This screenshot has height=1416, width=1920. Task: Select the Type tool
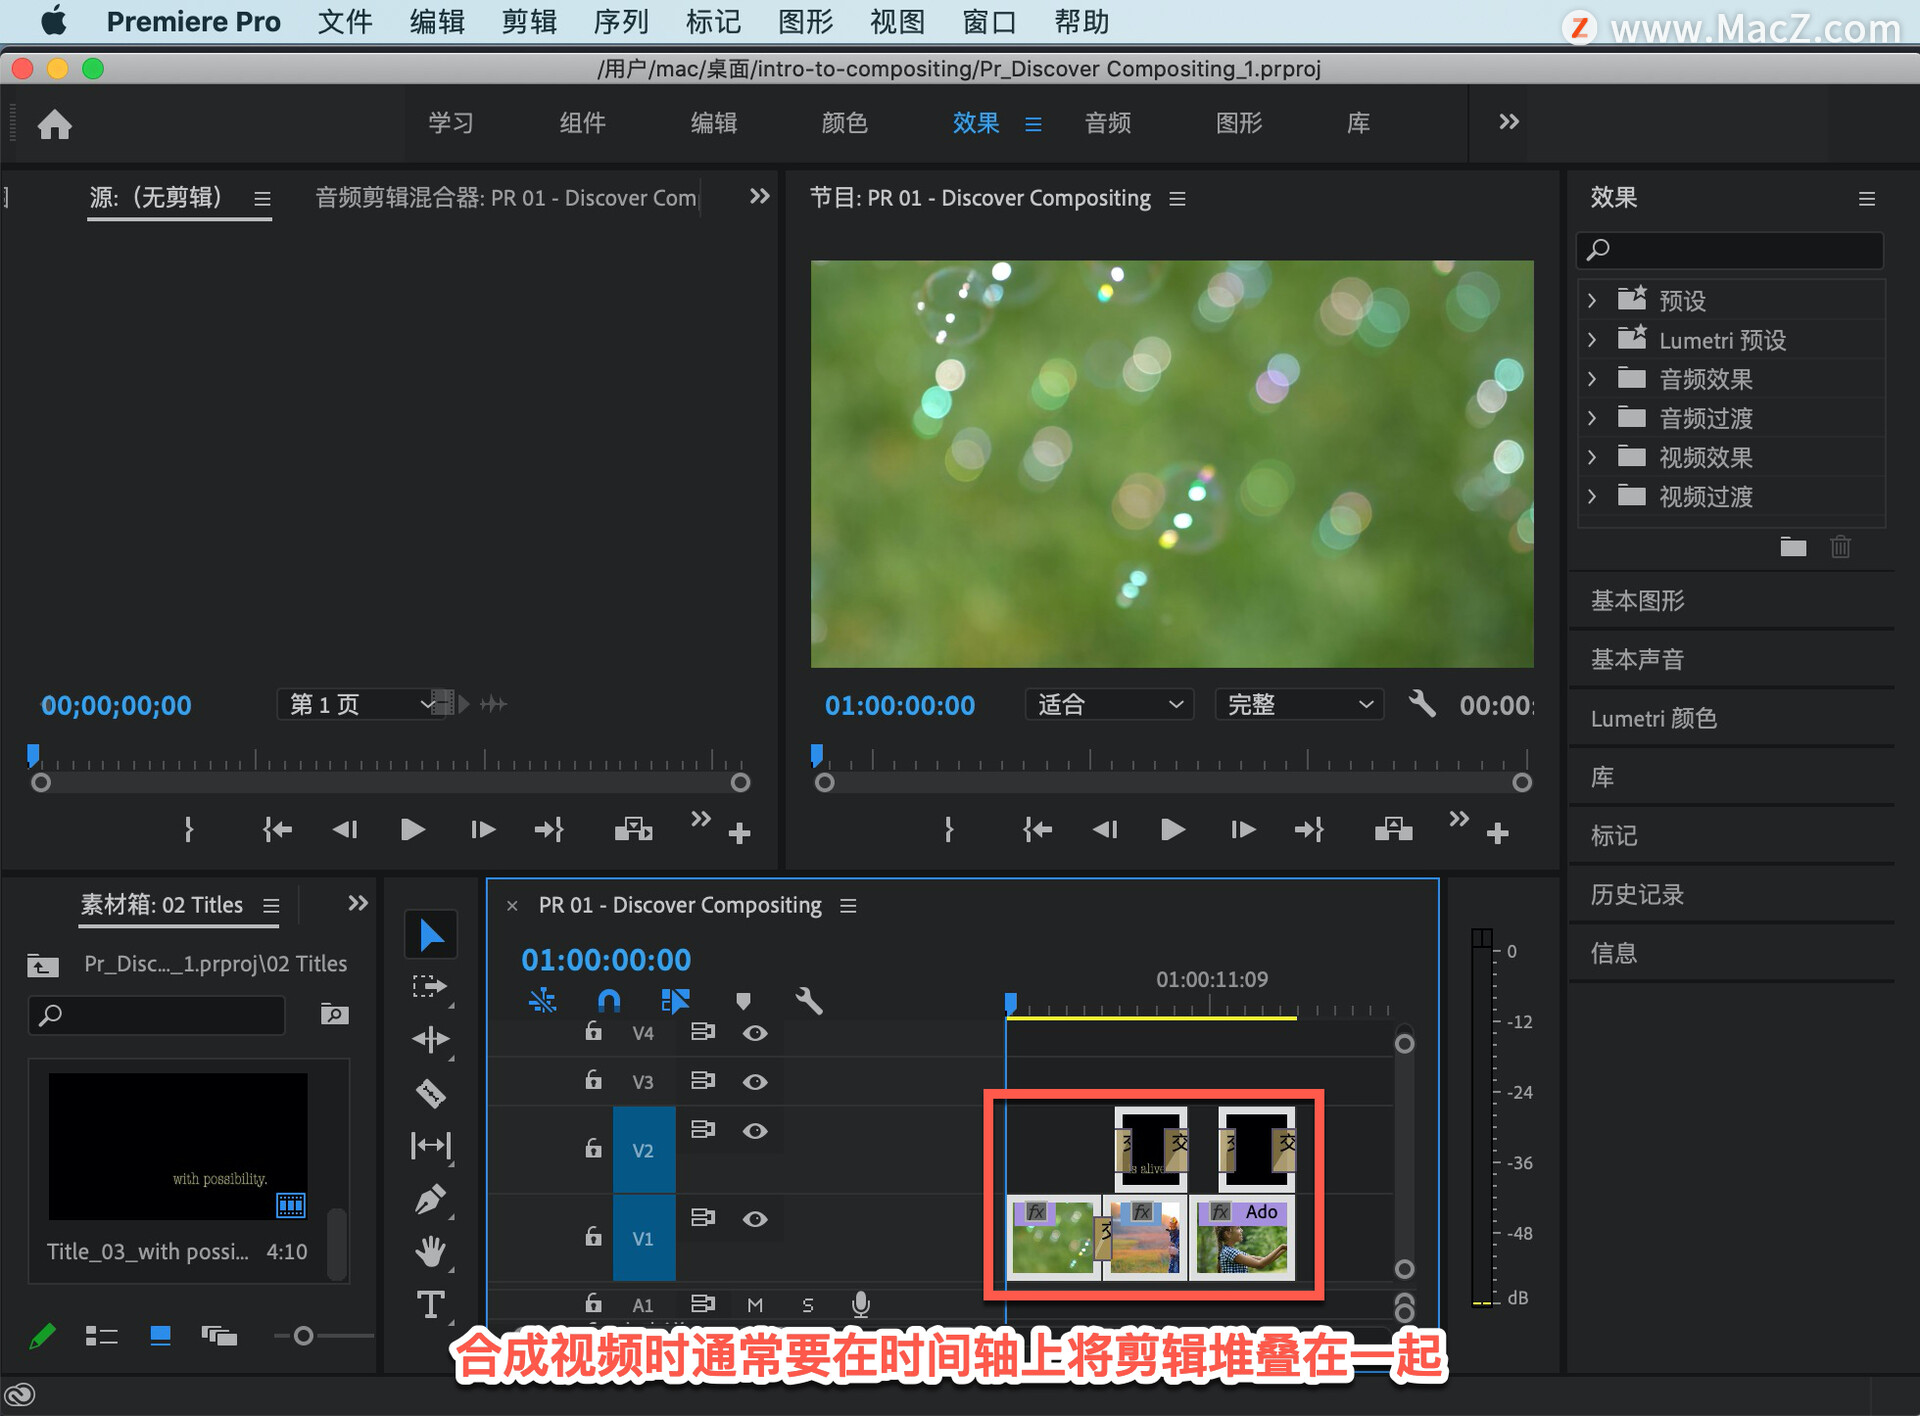(431, 1304)
